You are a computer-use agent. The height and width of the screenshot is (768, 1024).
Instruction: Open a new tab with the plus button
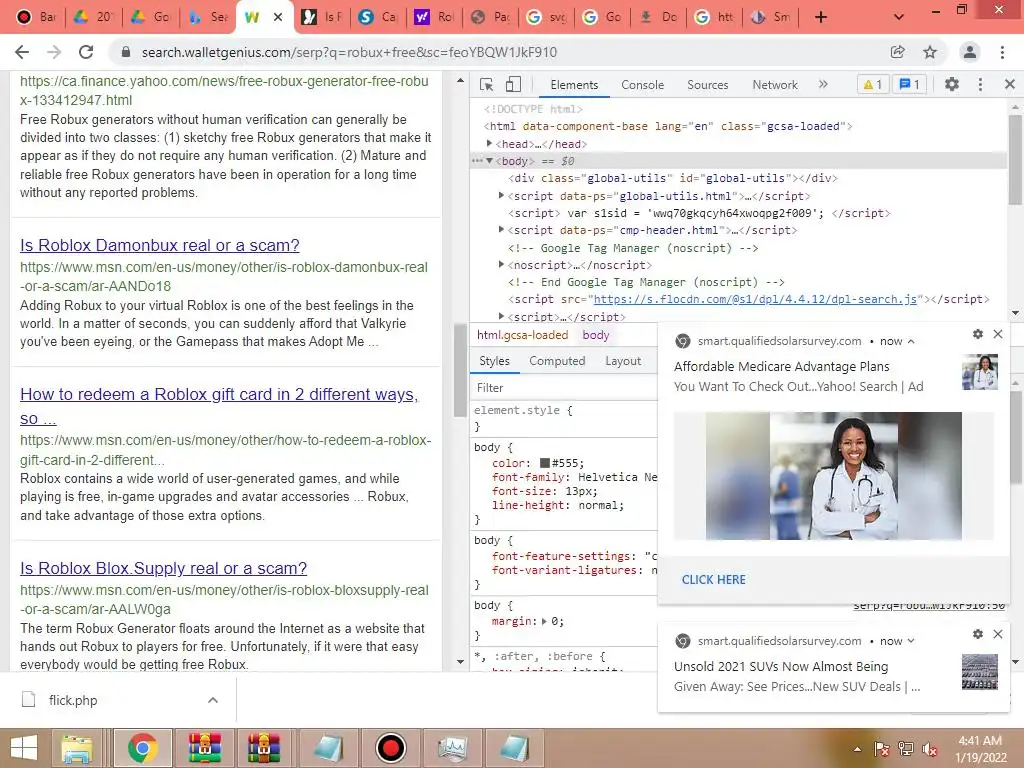(821, 17)
